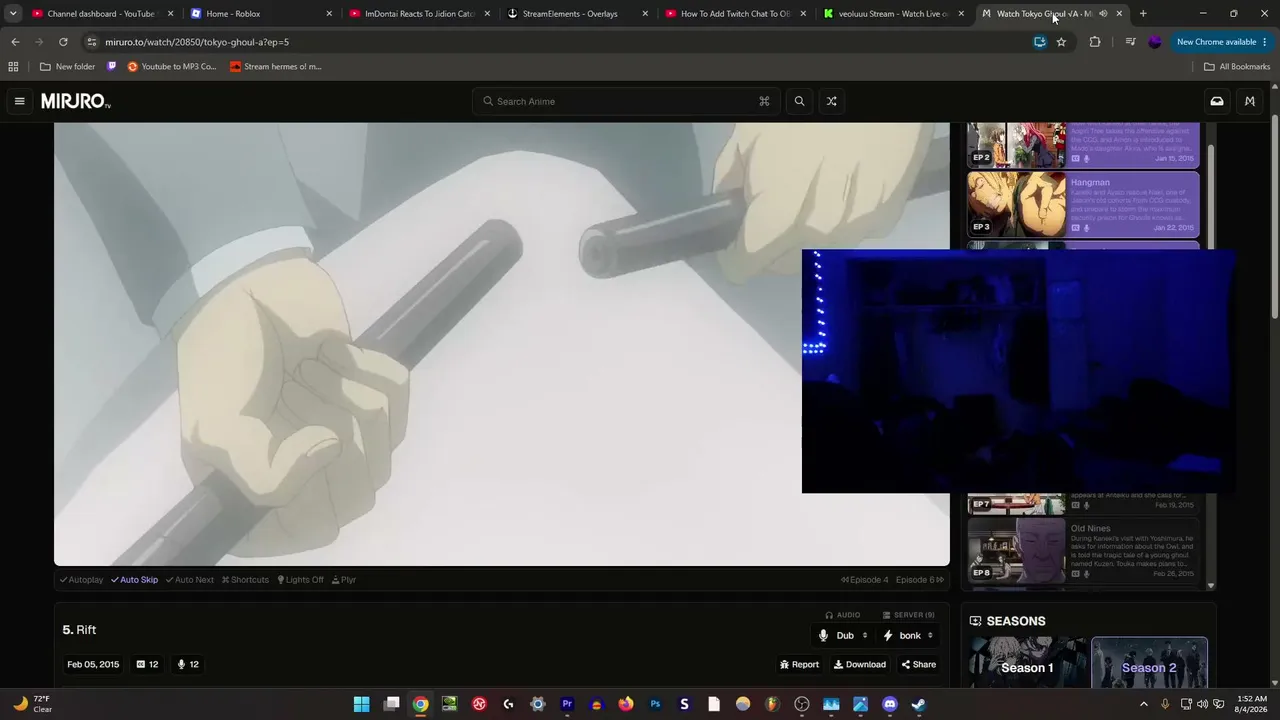Select the Hangman episode 3 card
Screen dimensions: 1280x720
(1083, 204)
